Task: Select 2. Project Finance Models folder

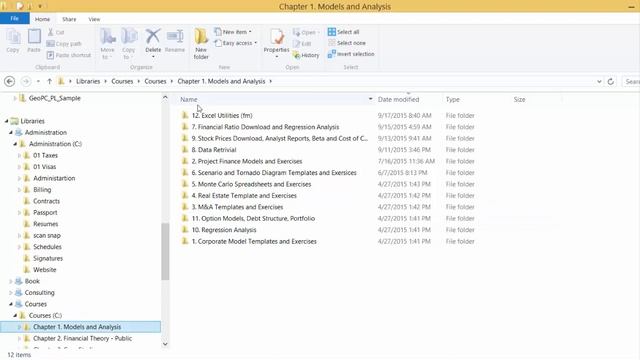Action: [x=247, y=161]
